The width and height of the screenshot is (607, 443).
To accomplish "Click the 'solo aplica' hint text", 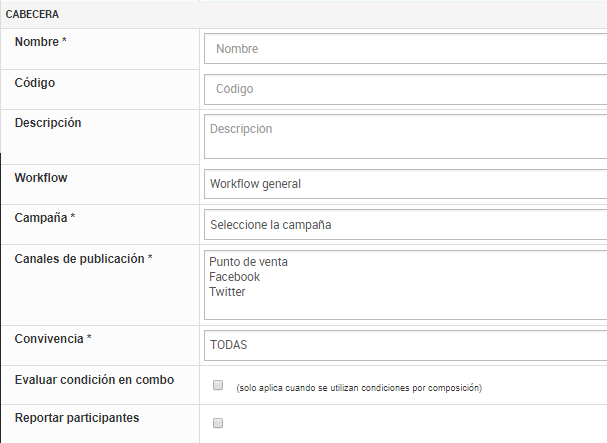I will [x=359, y=387].
